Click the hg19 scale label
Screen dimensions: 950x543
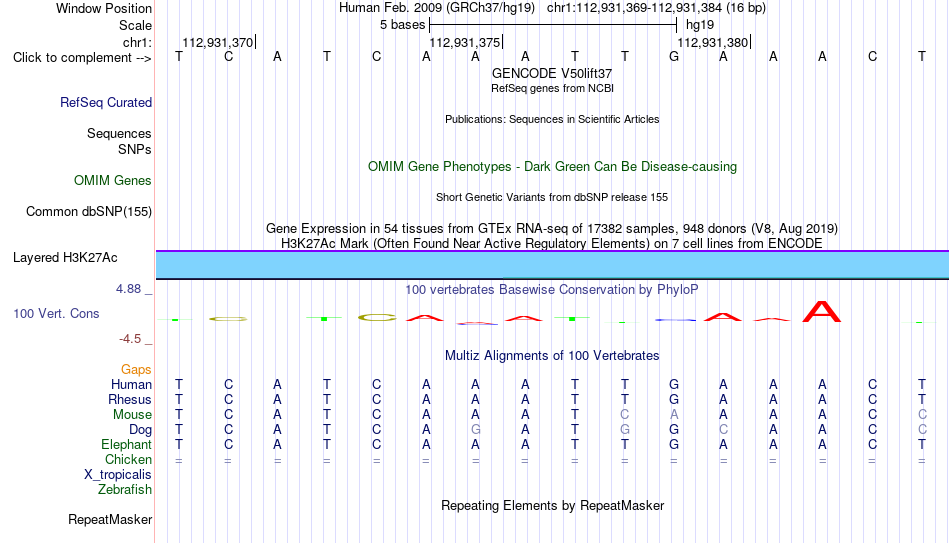700,25
